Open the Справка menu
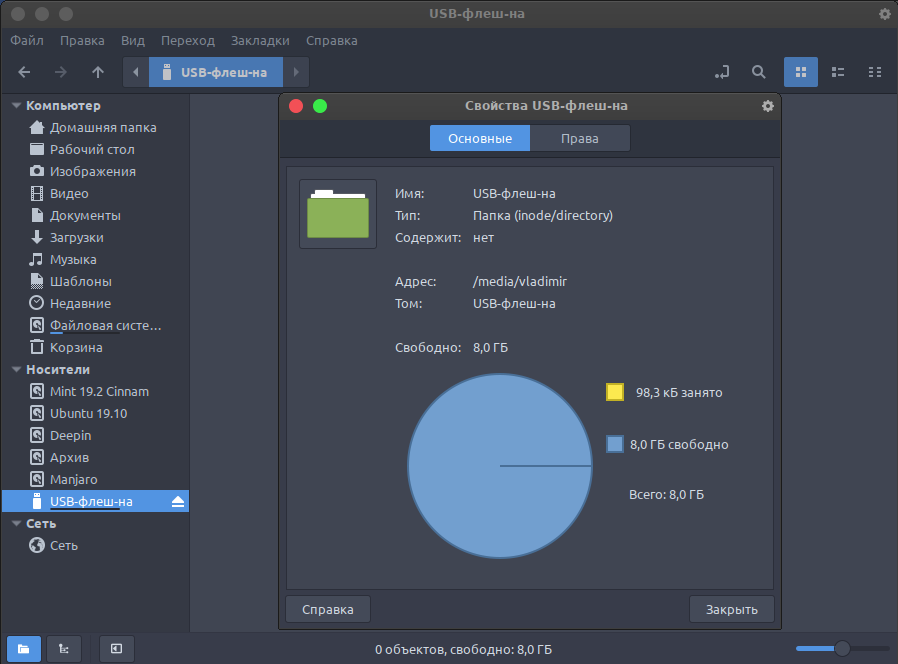This screenshot has width=898, height=664. (332, 41)
